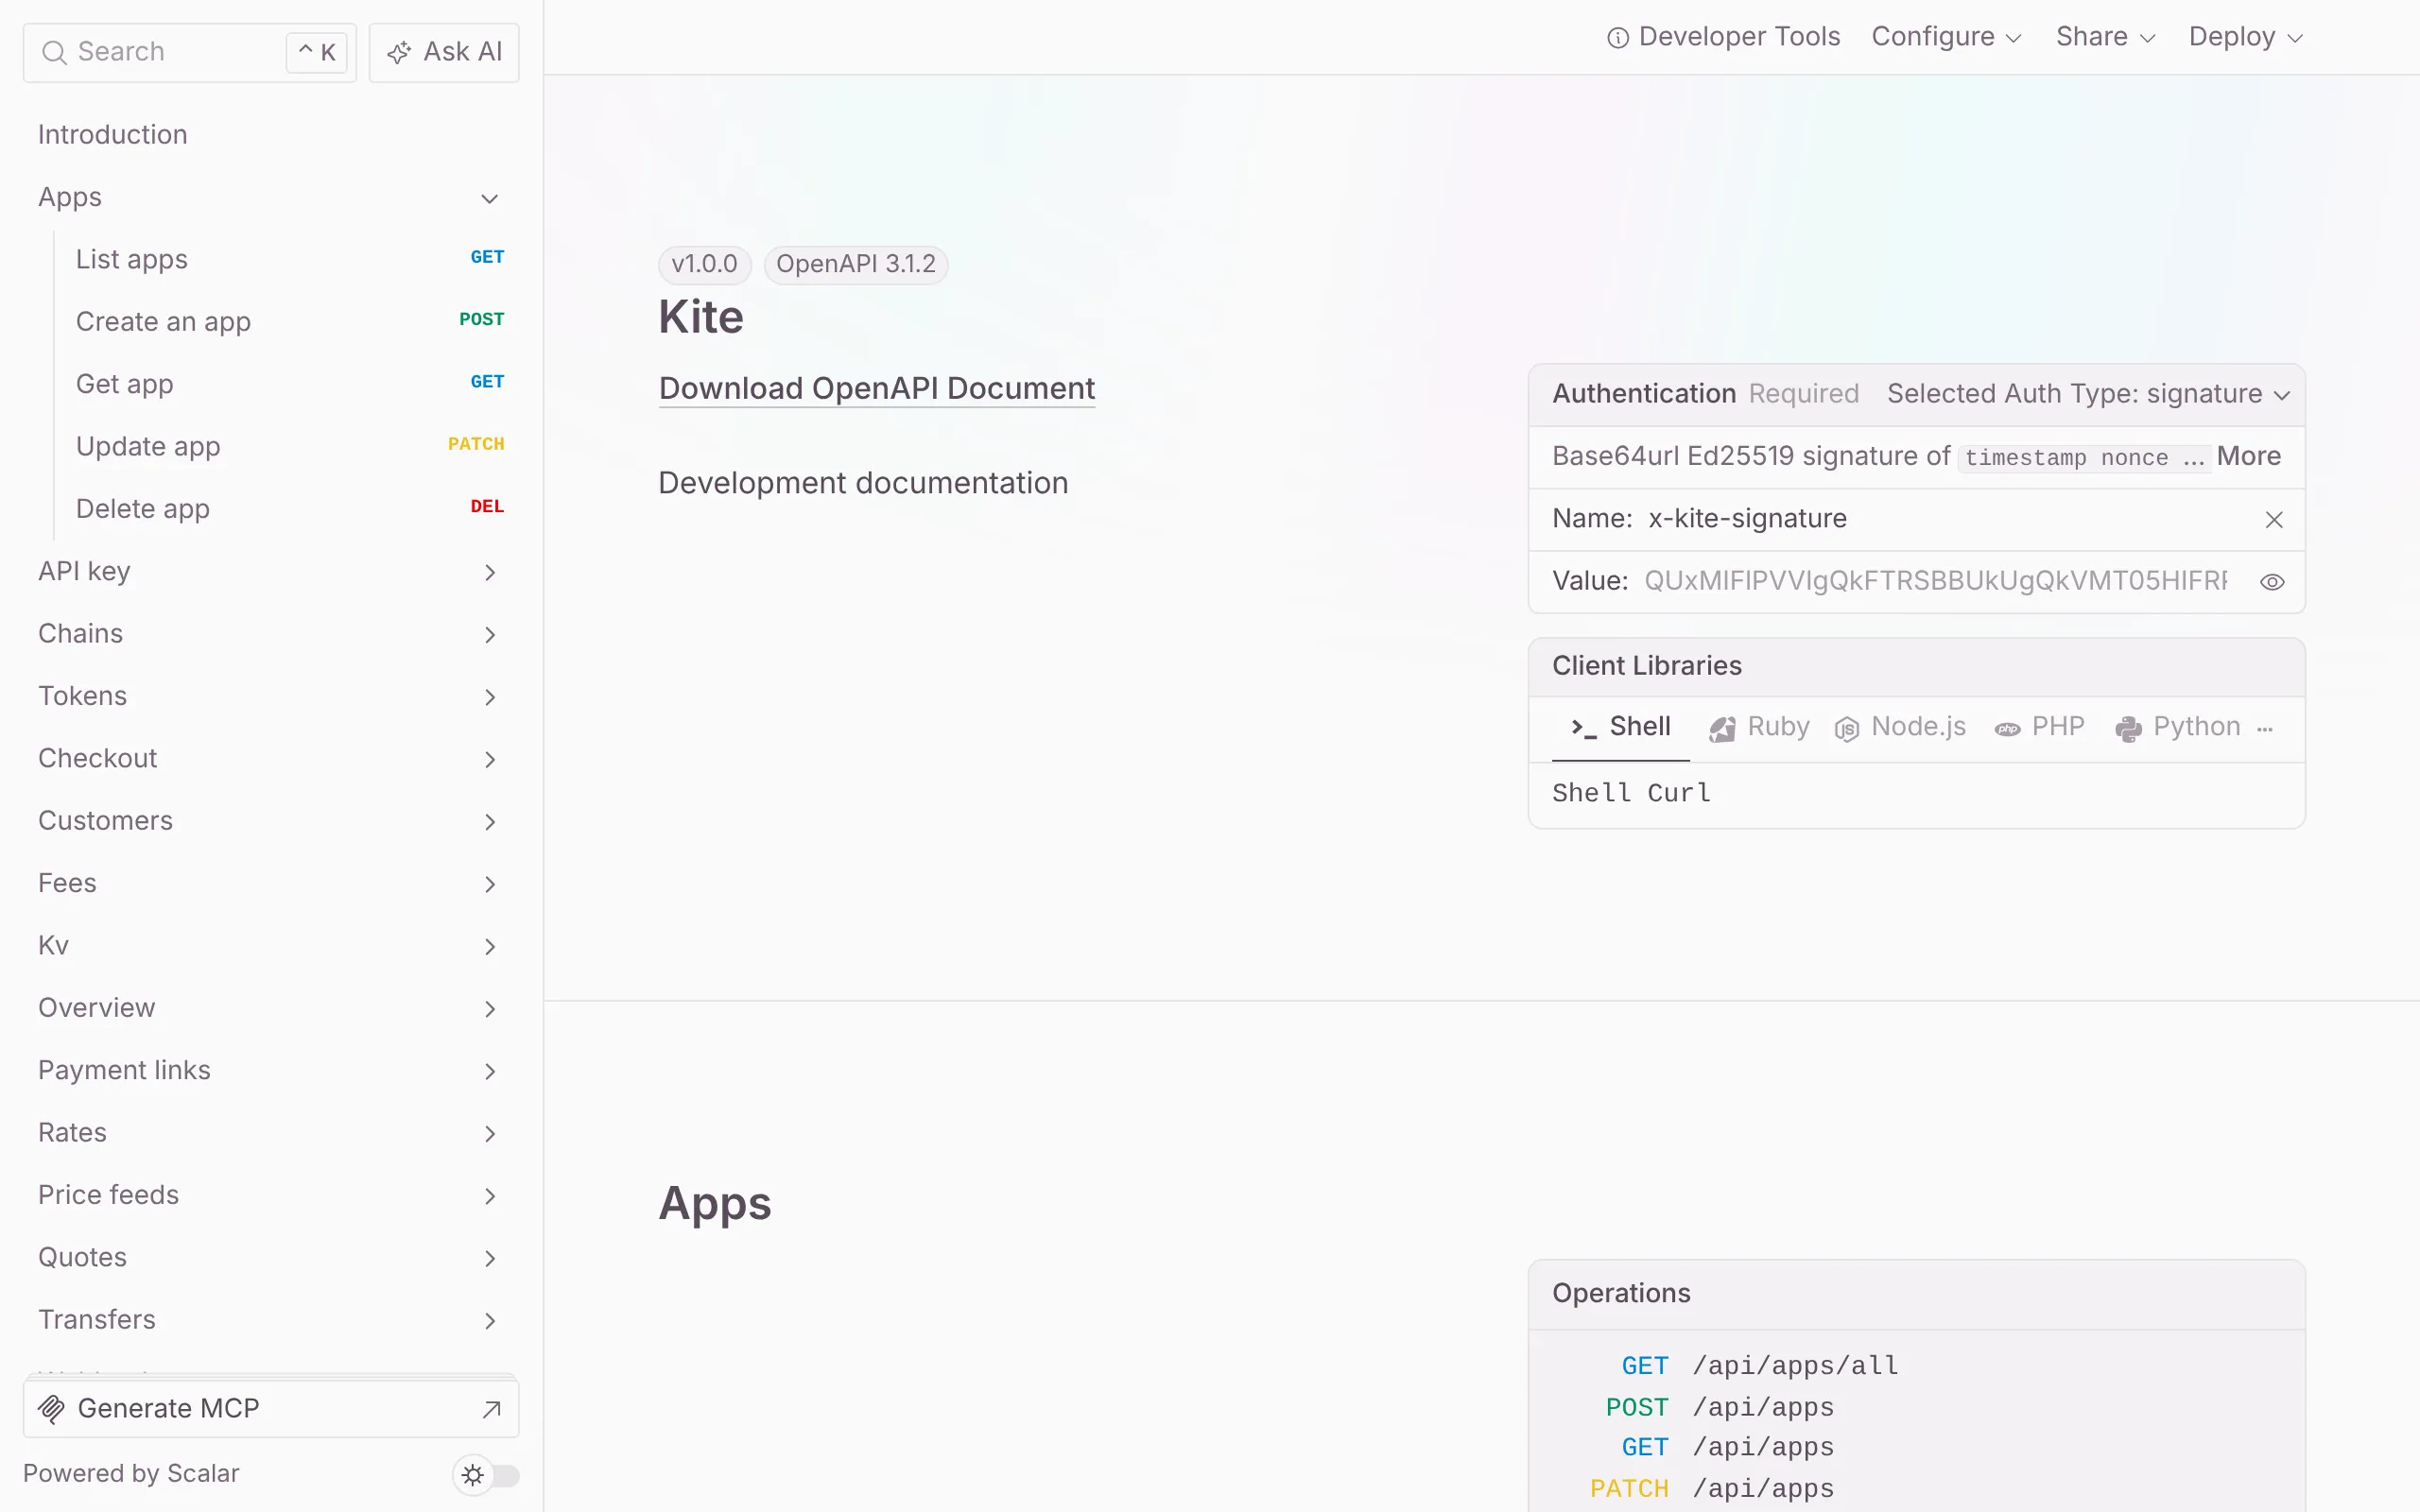Click Powered by Scalar link
The image size is (2420, 1512).
(131, 1474)
